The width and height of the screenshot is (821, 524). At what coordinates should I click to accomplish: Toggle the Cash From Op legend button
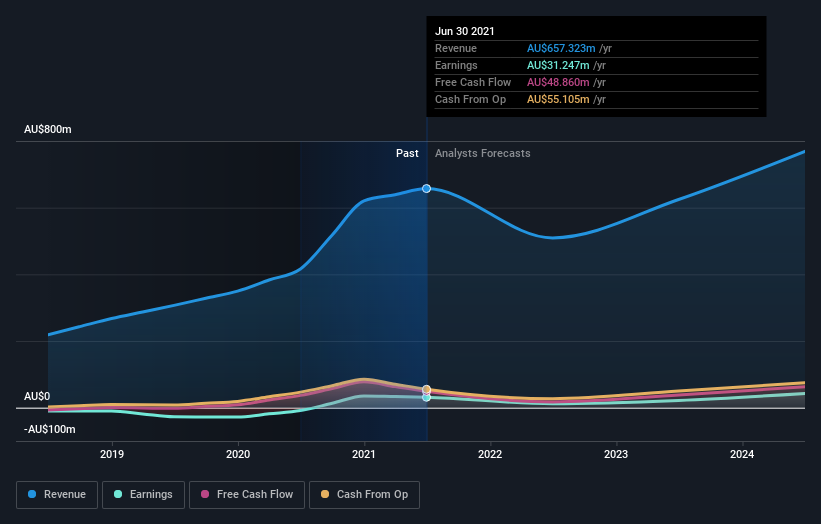(364, 495)
